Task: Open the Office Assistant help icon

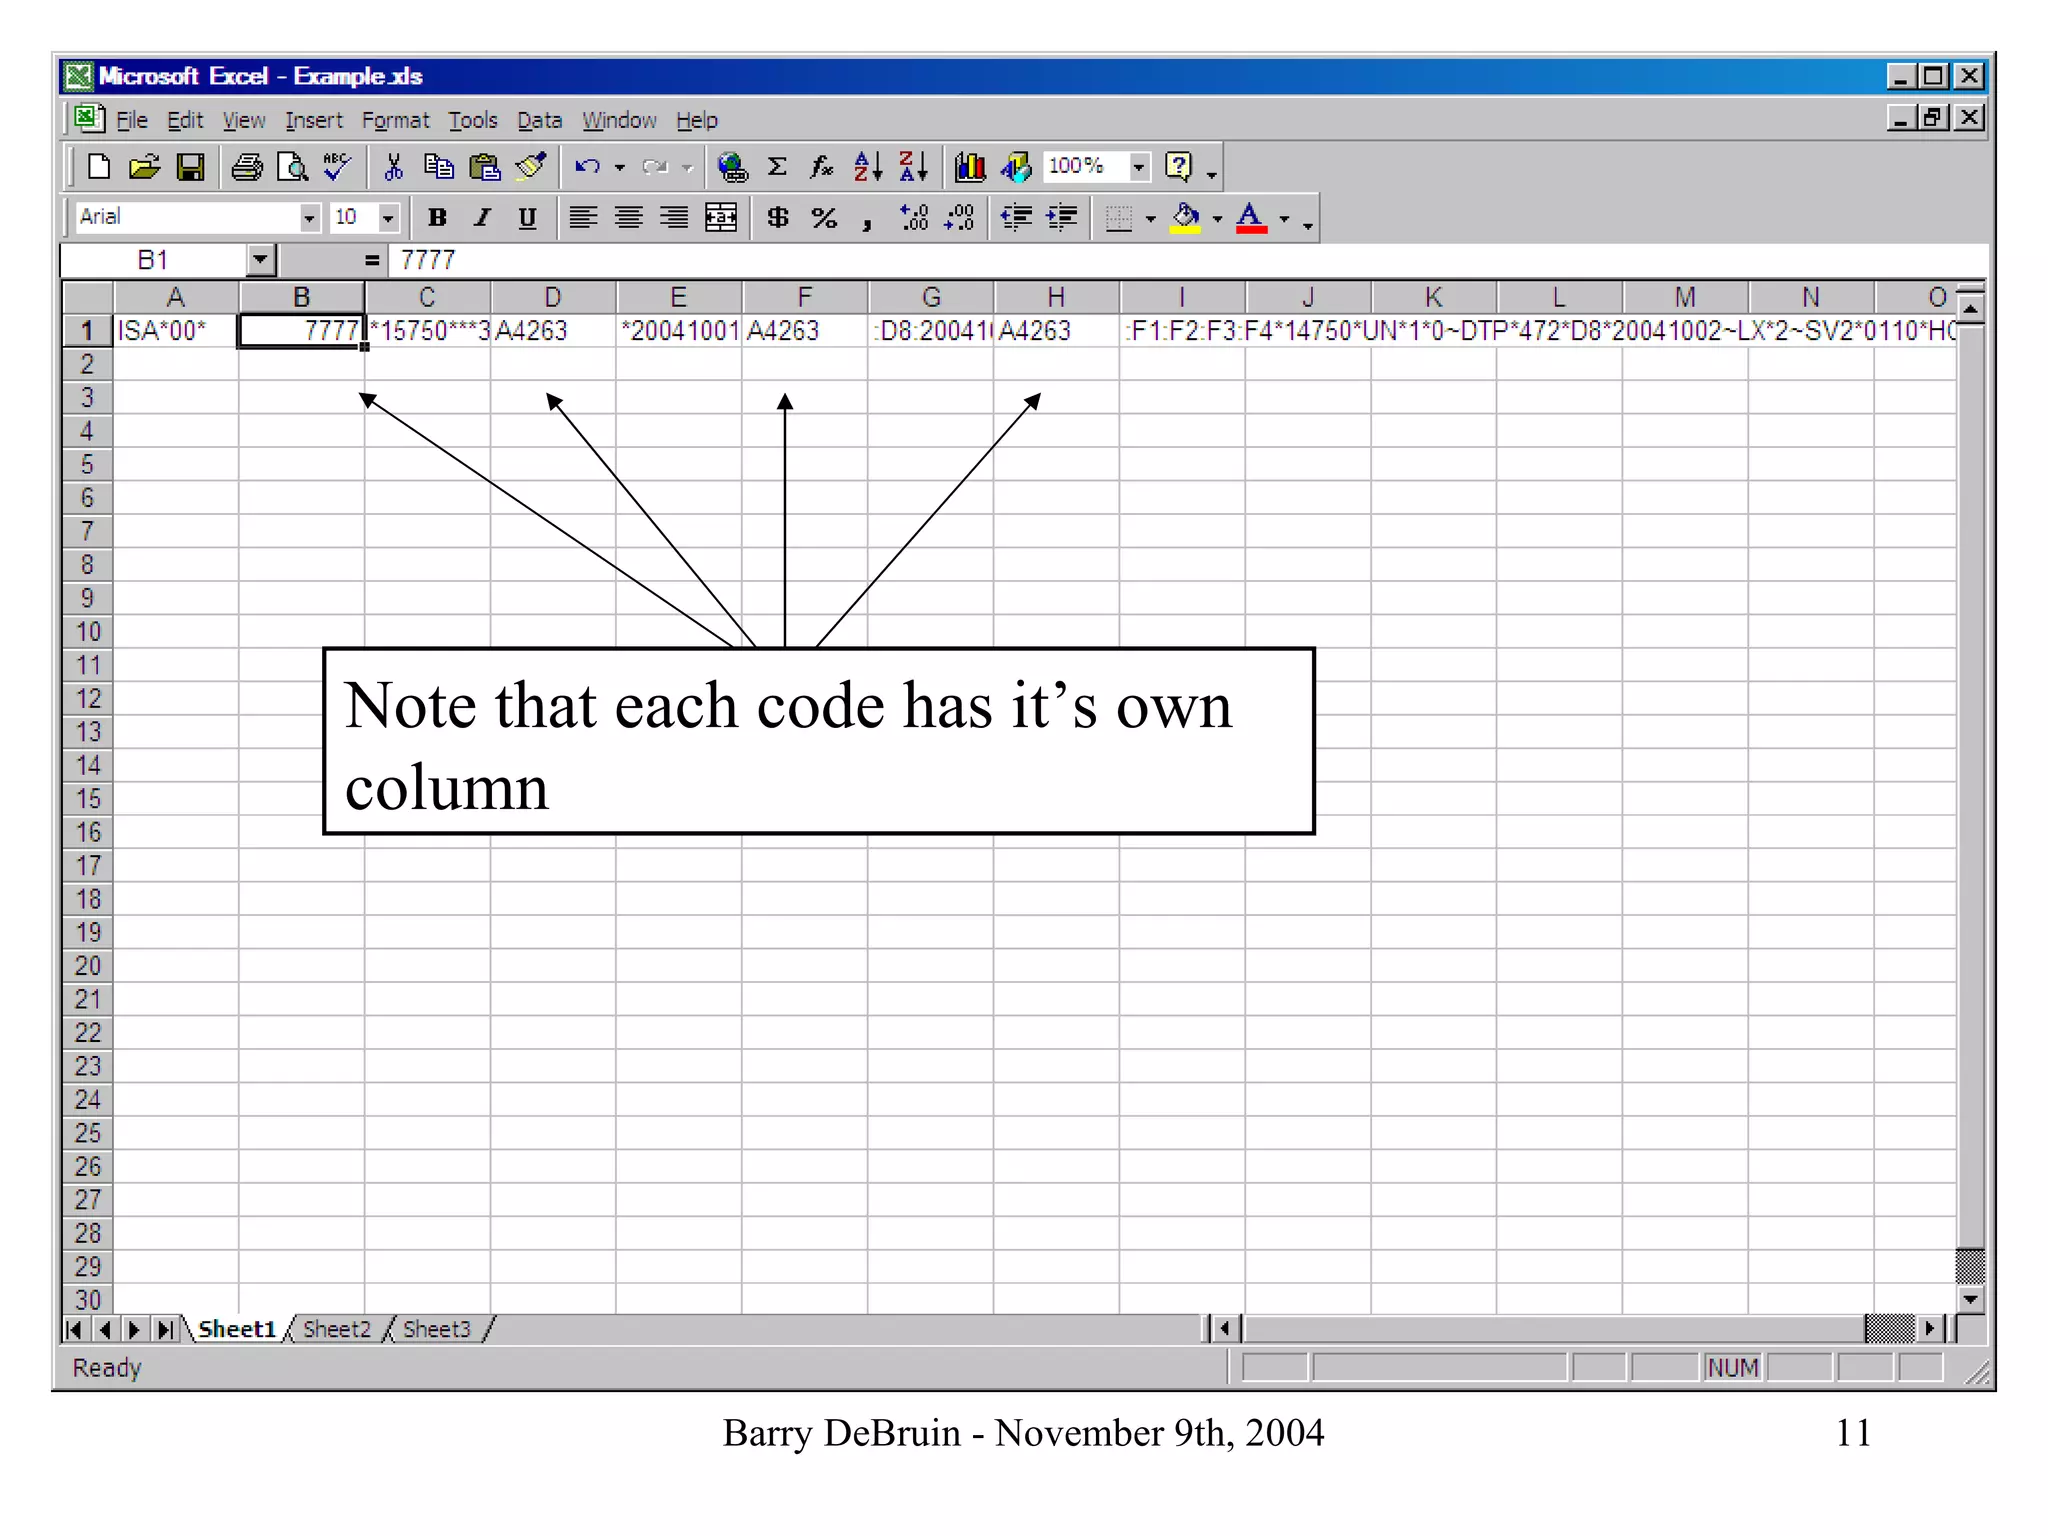Action: [x=1179, y=167]
